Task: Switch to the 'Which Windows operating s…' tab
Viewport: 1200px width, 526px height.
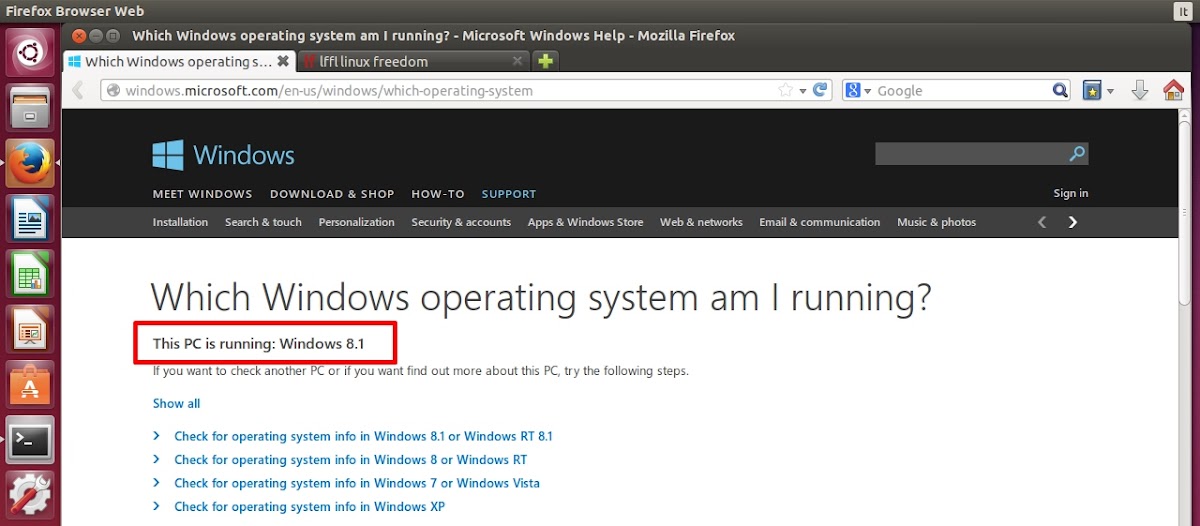Action: click(180, 61)
